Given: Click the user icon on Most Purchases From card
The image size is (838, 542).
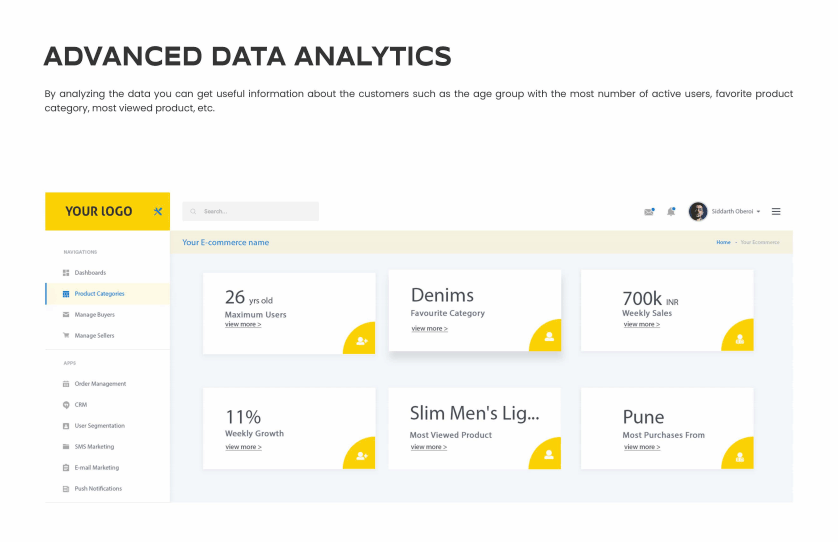Looking at the screenshot, I should [740, 456].
